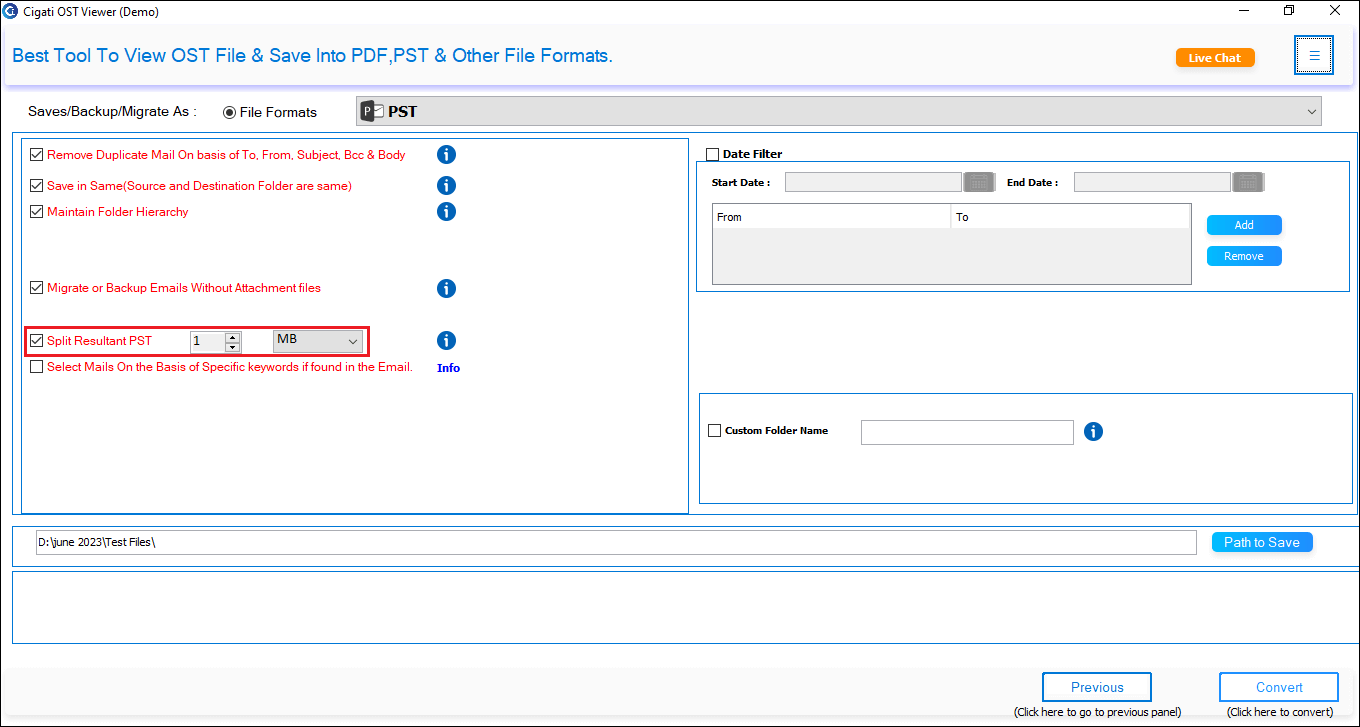The width and height of the screenshot is (1360, 727).
Task: Select the File Formats radio button
Action: click(230, 112)
